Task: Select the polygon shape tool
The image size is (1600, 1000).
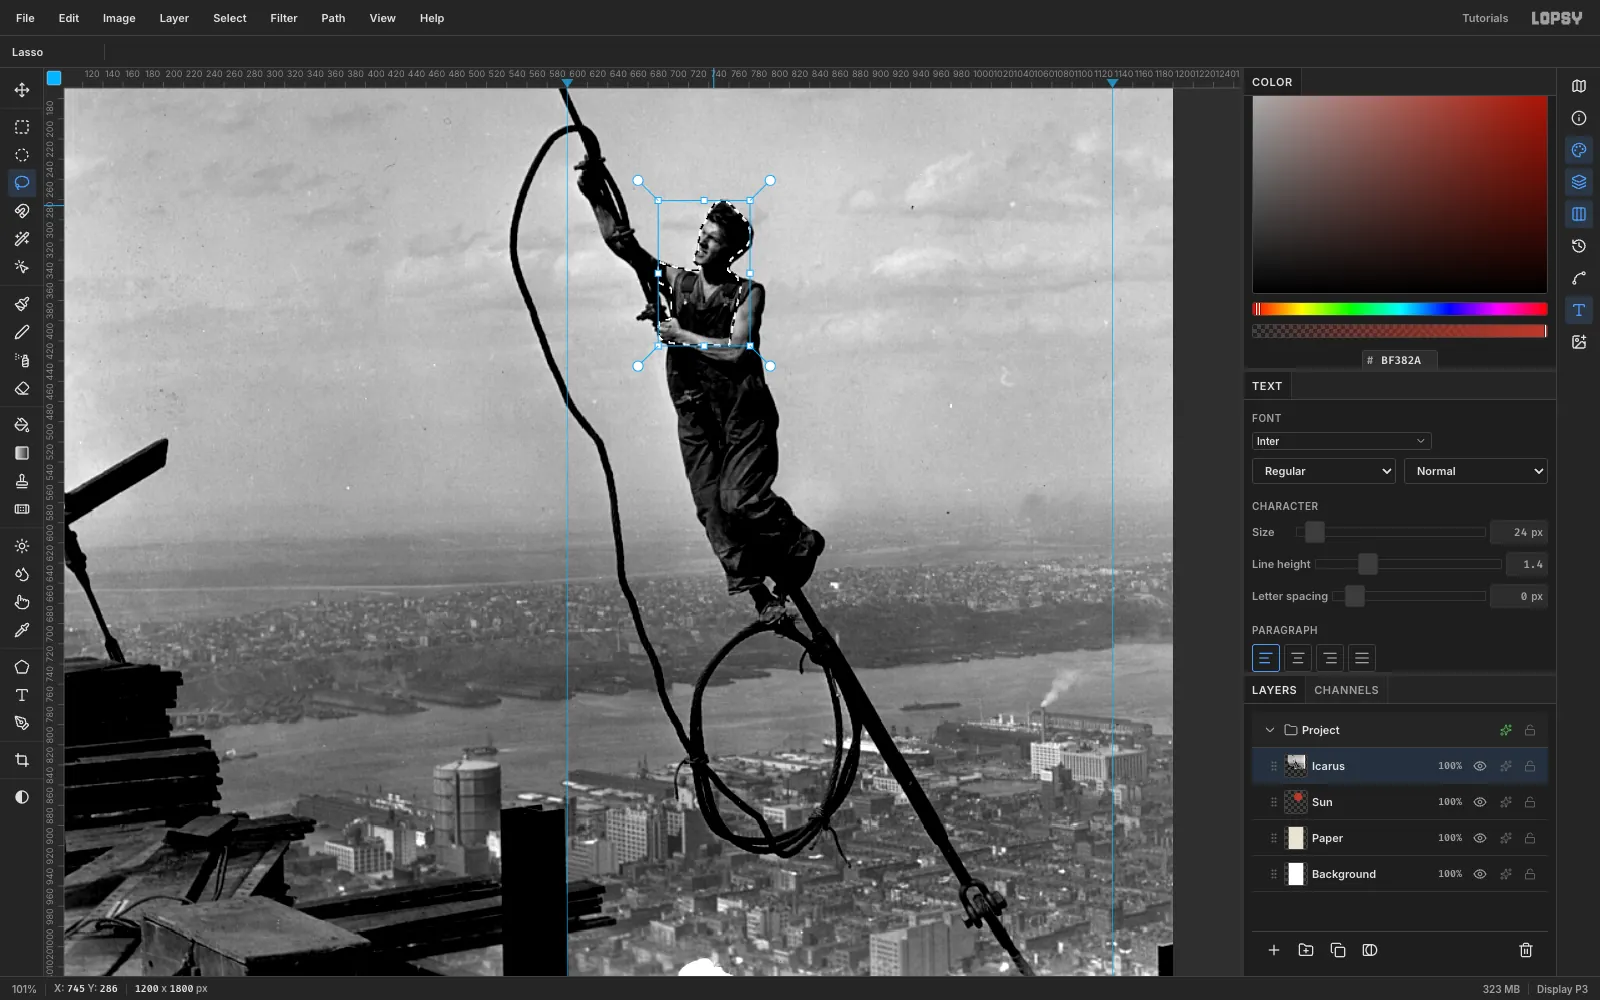Action: coord(22,667)
